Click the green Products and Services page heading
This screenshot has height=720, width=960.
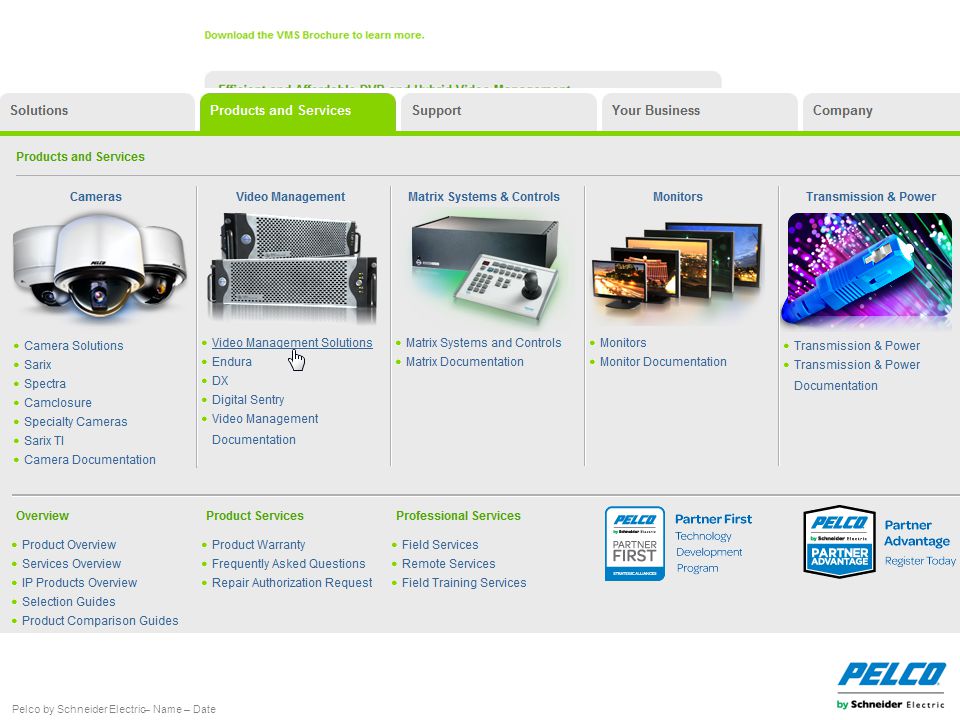pyautogui.click(x=80, y=157)
